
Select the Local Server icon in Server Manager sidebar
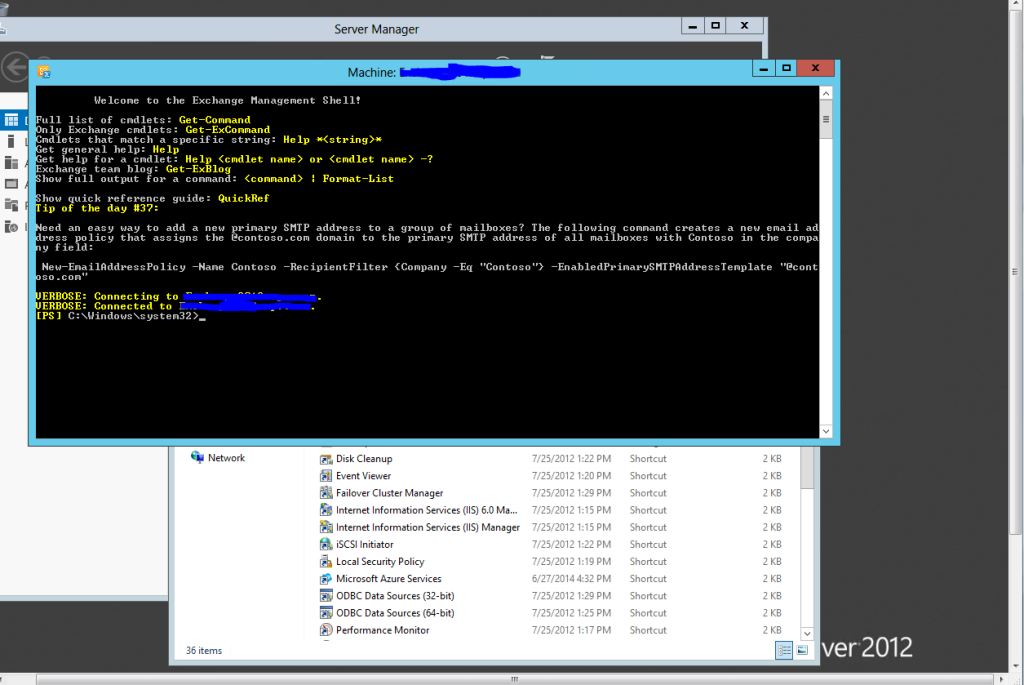coord(10,141)
